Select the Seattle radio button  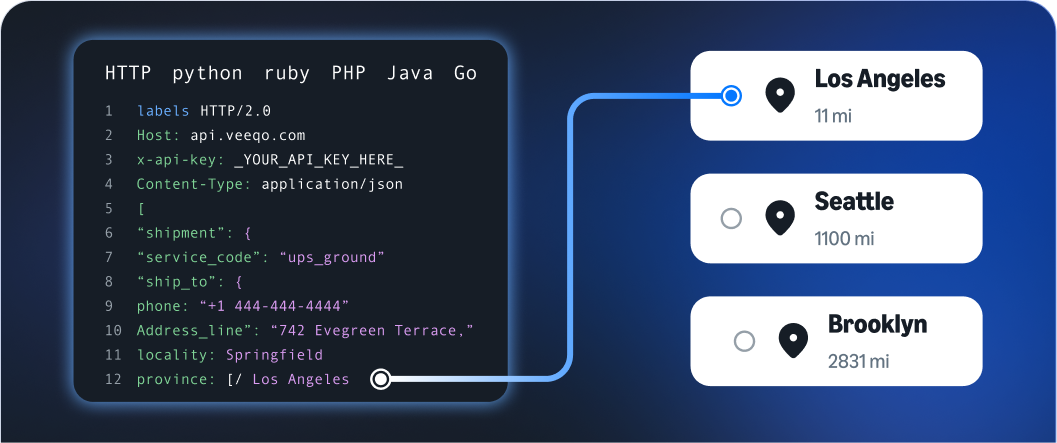pos(731,218)
